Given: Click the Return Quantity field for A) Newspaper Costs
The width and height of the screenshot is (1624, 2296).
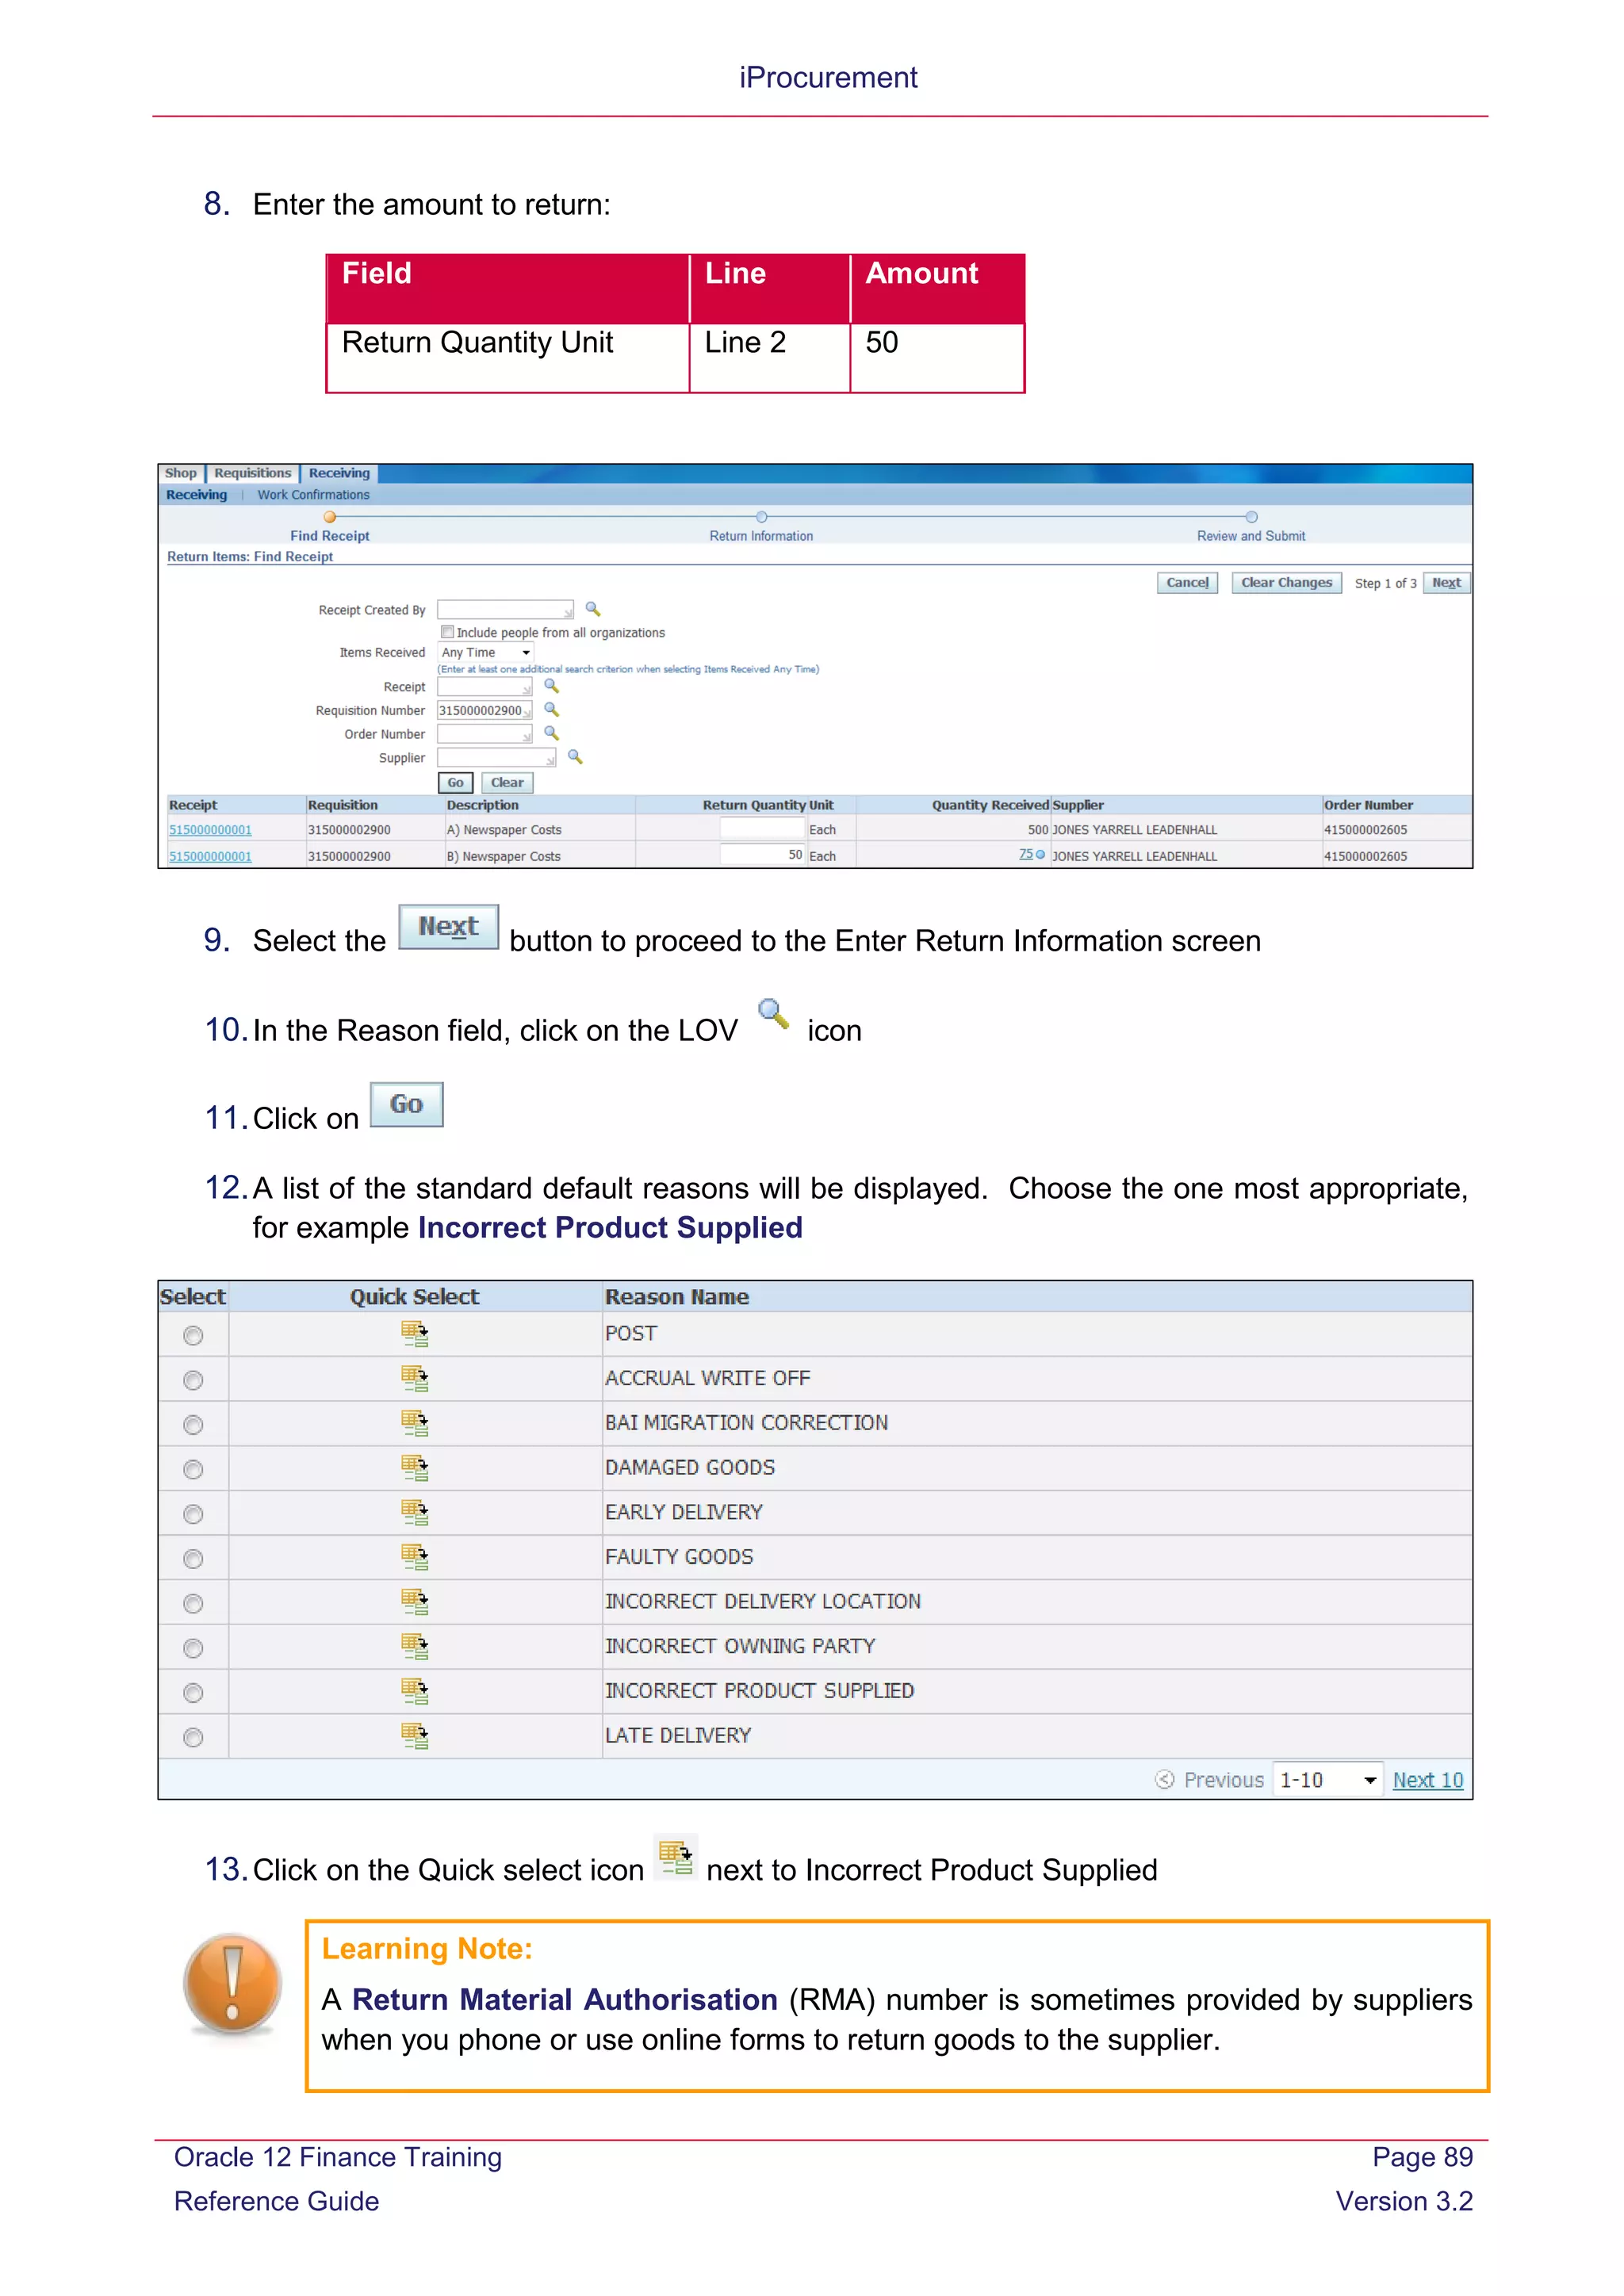Looking at the screenshot, I should click(763, 828).
